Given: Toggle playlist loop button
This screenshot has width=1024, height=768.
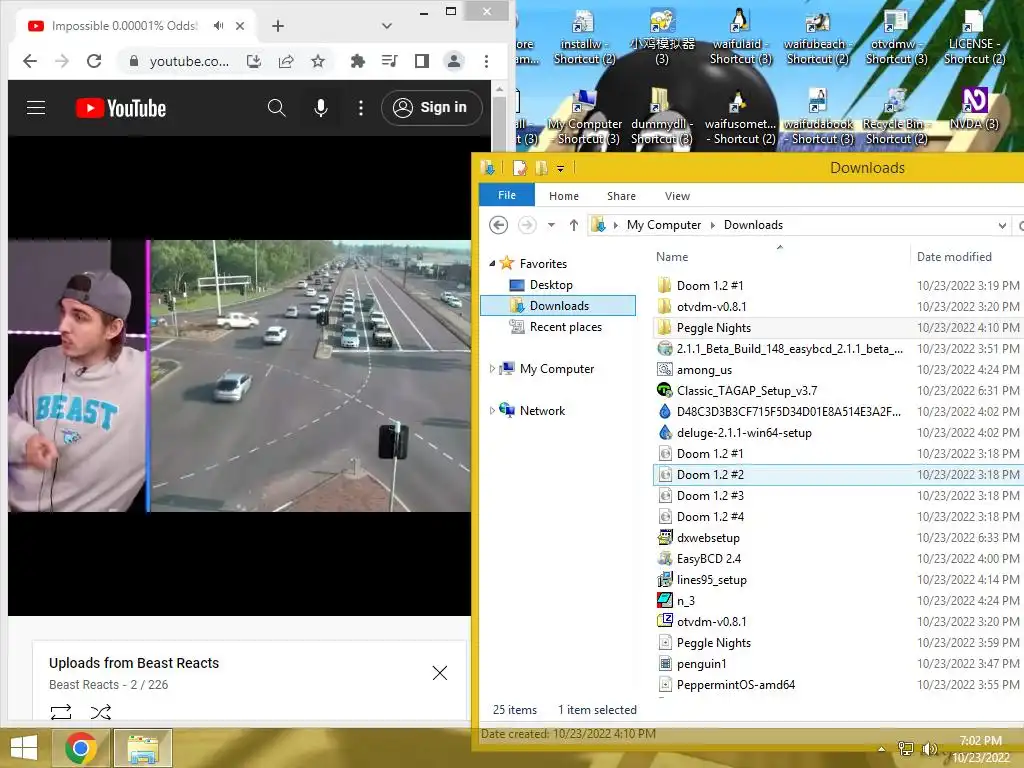Looking at the screenshot, I should pos(61,711).
